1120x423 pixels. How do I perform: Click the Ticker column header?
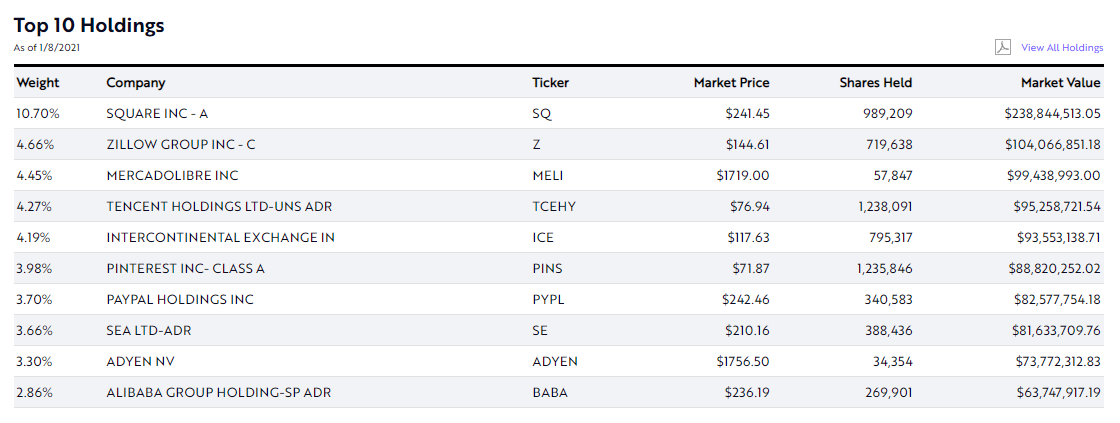550,83
